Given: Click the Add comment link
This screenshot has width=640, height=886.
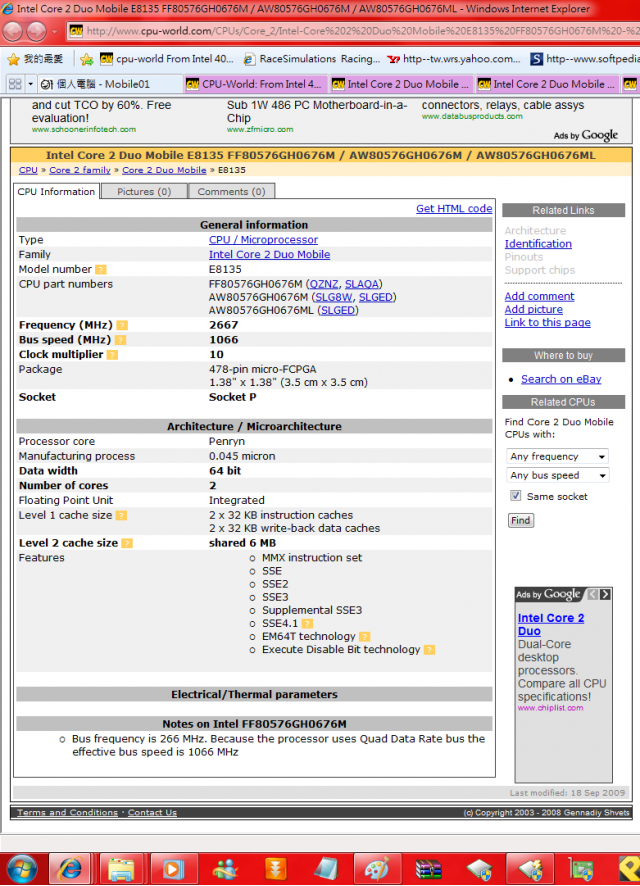Looking at the screenshot, I should coord(539,296).
